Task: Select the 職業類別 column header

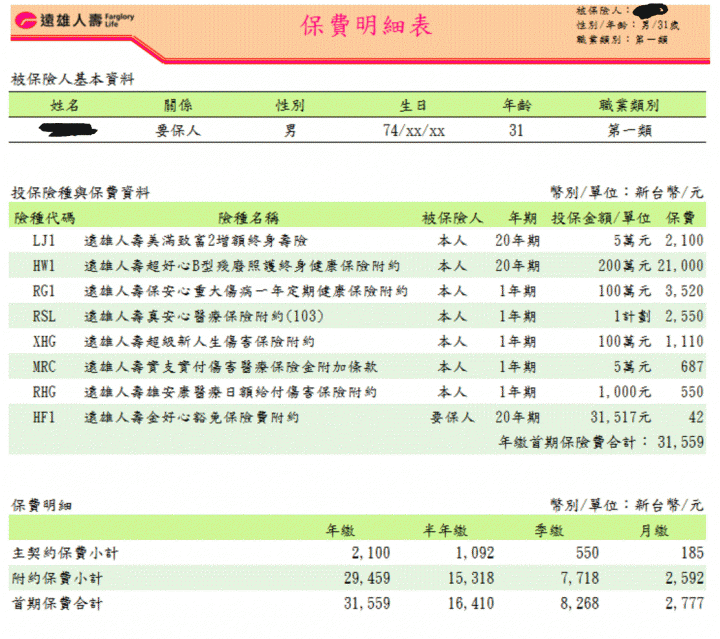Action: pos(629,106)
